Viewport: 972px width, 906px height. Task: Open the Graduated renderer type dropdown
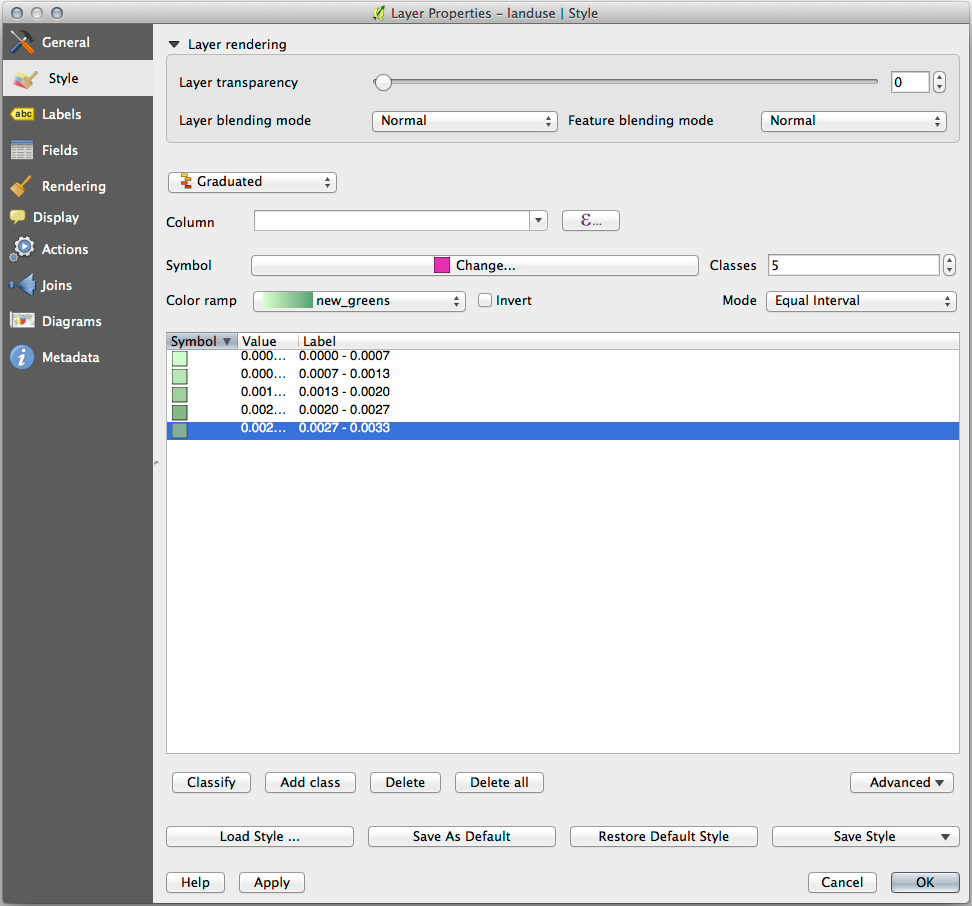pos(252,182)
